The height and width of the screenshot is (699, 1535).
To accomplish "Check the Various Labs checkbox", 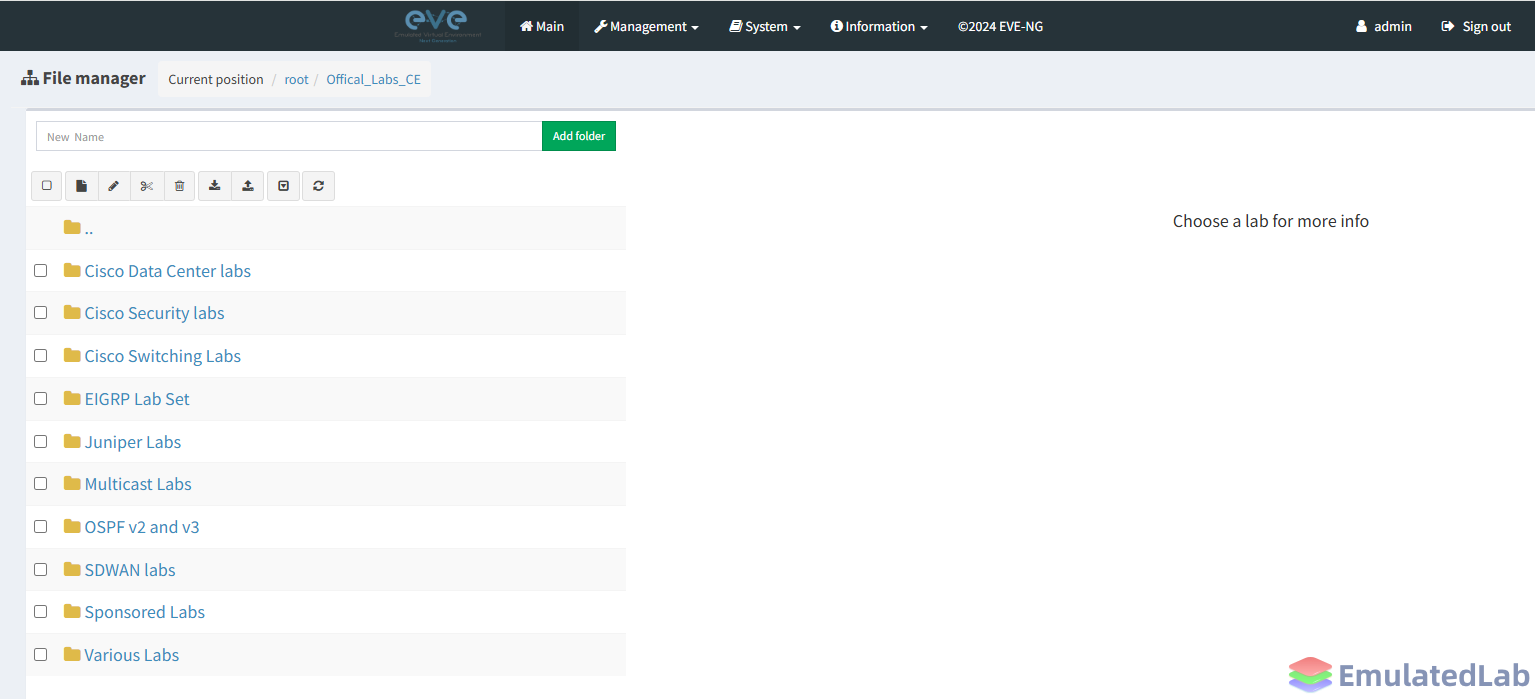I will 41,654.
